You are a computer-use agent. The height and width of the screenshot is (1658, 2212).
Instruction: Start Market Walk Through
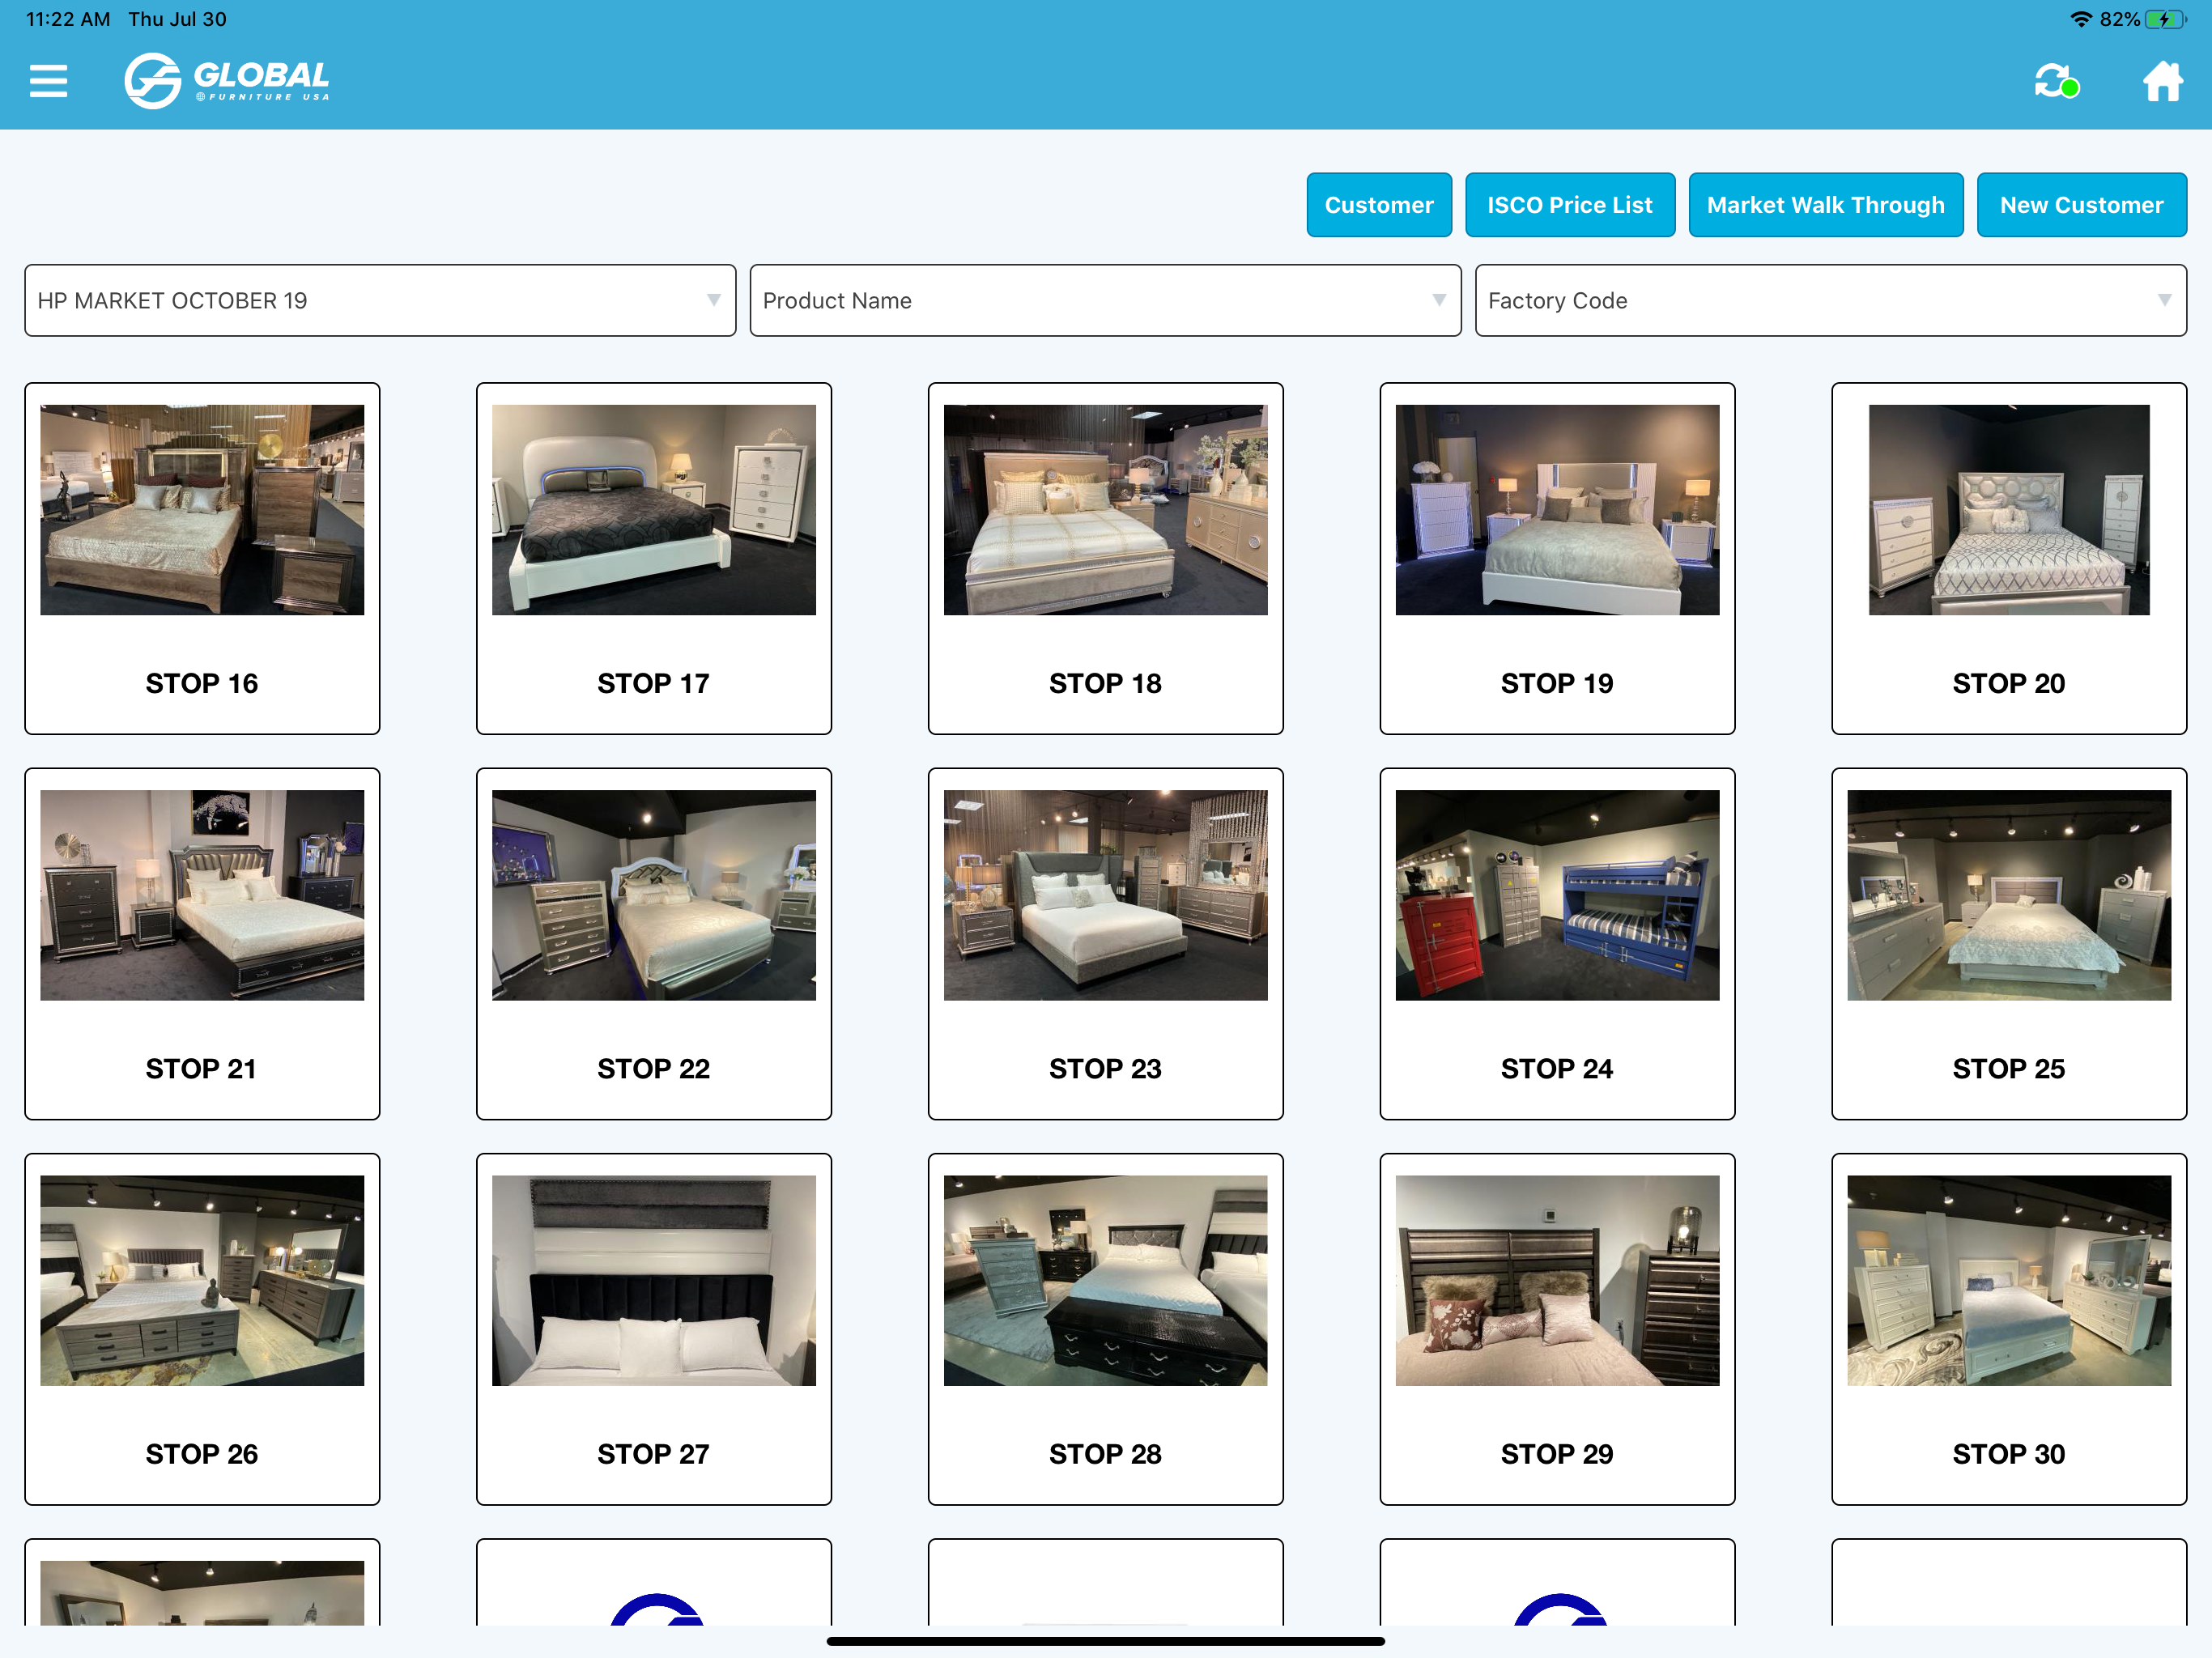(x=1826, y=205)
